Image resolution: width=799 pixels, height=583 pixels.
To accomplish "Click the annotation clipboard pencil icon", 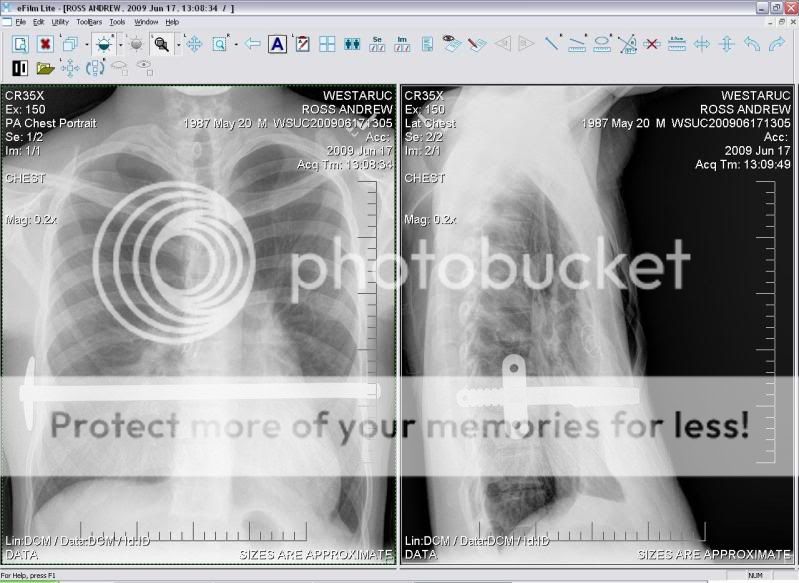I will tap(302, 44).
